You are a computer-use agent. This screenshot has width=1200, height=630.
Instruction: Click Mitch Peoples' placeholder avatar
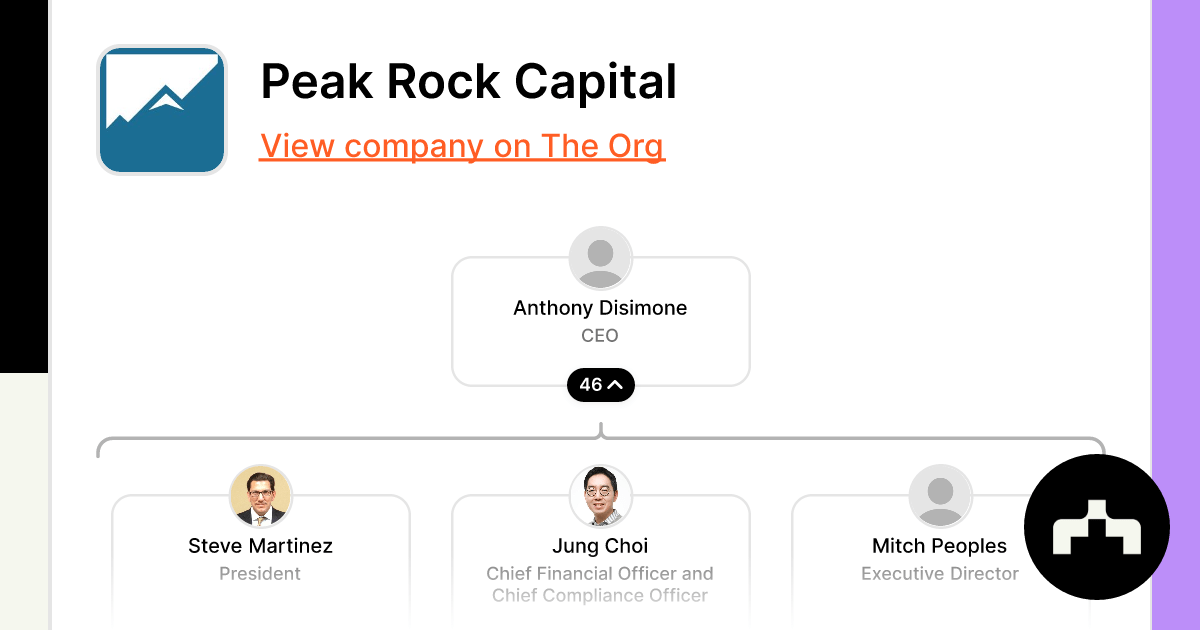[940, 494]
